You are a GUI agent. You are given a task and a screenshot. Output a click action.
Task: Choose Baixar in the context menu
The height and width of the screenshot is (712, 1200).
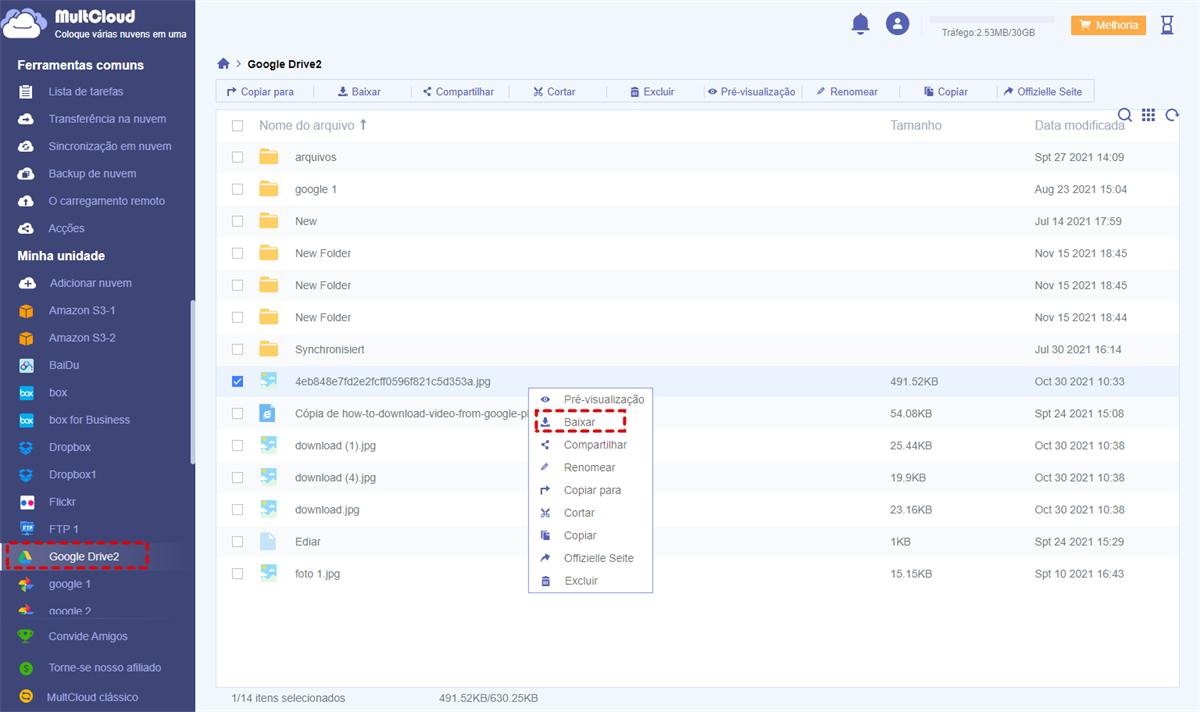pyautogui.click(x=579, y=422)
